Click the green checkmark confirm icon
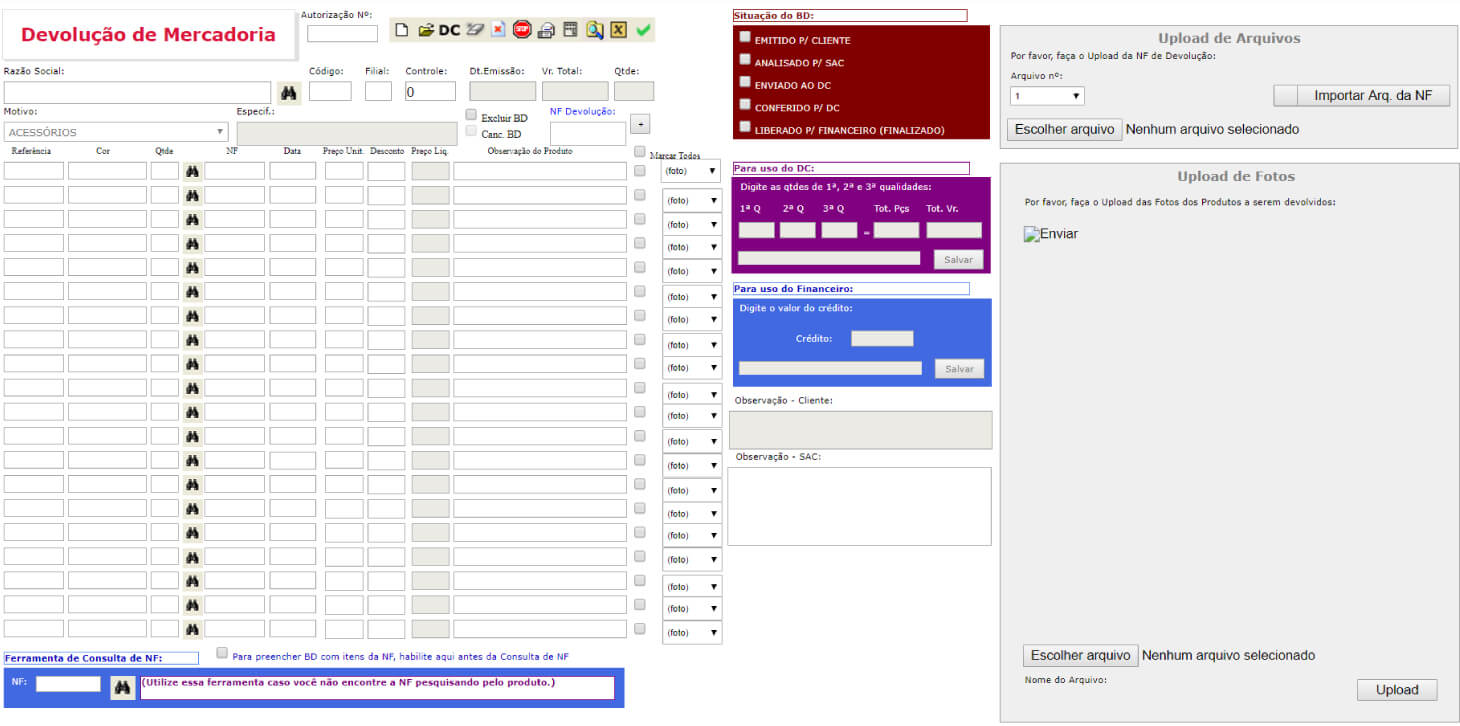Screen dimensions: 1460x726 643,30
